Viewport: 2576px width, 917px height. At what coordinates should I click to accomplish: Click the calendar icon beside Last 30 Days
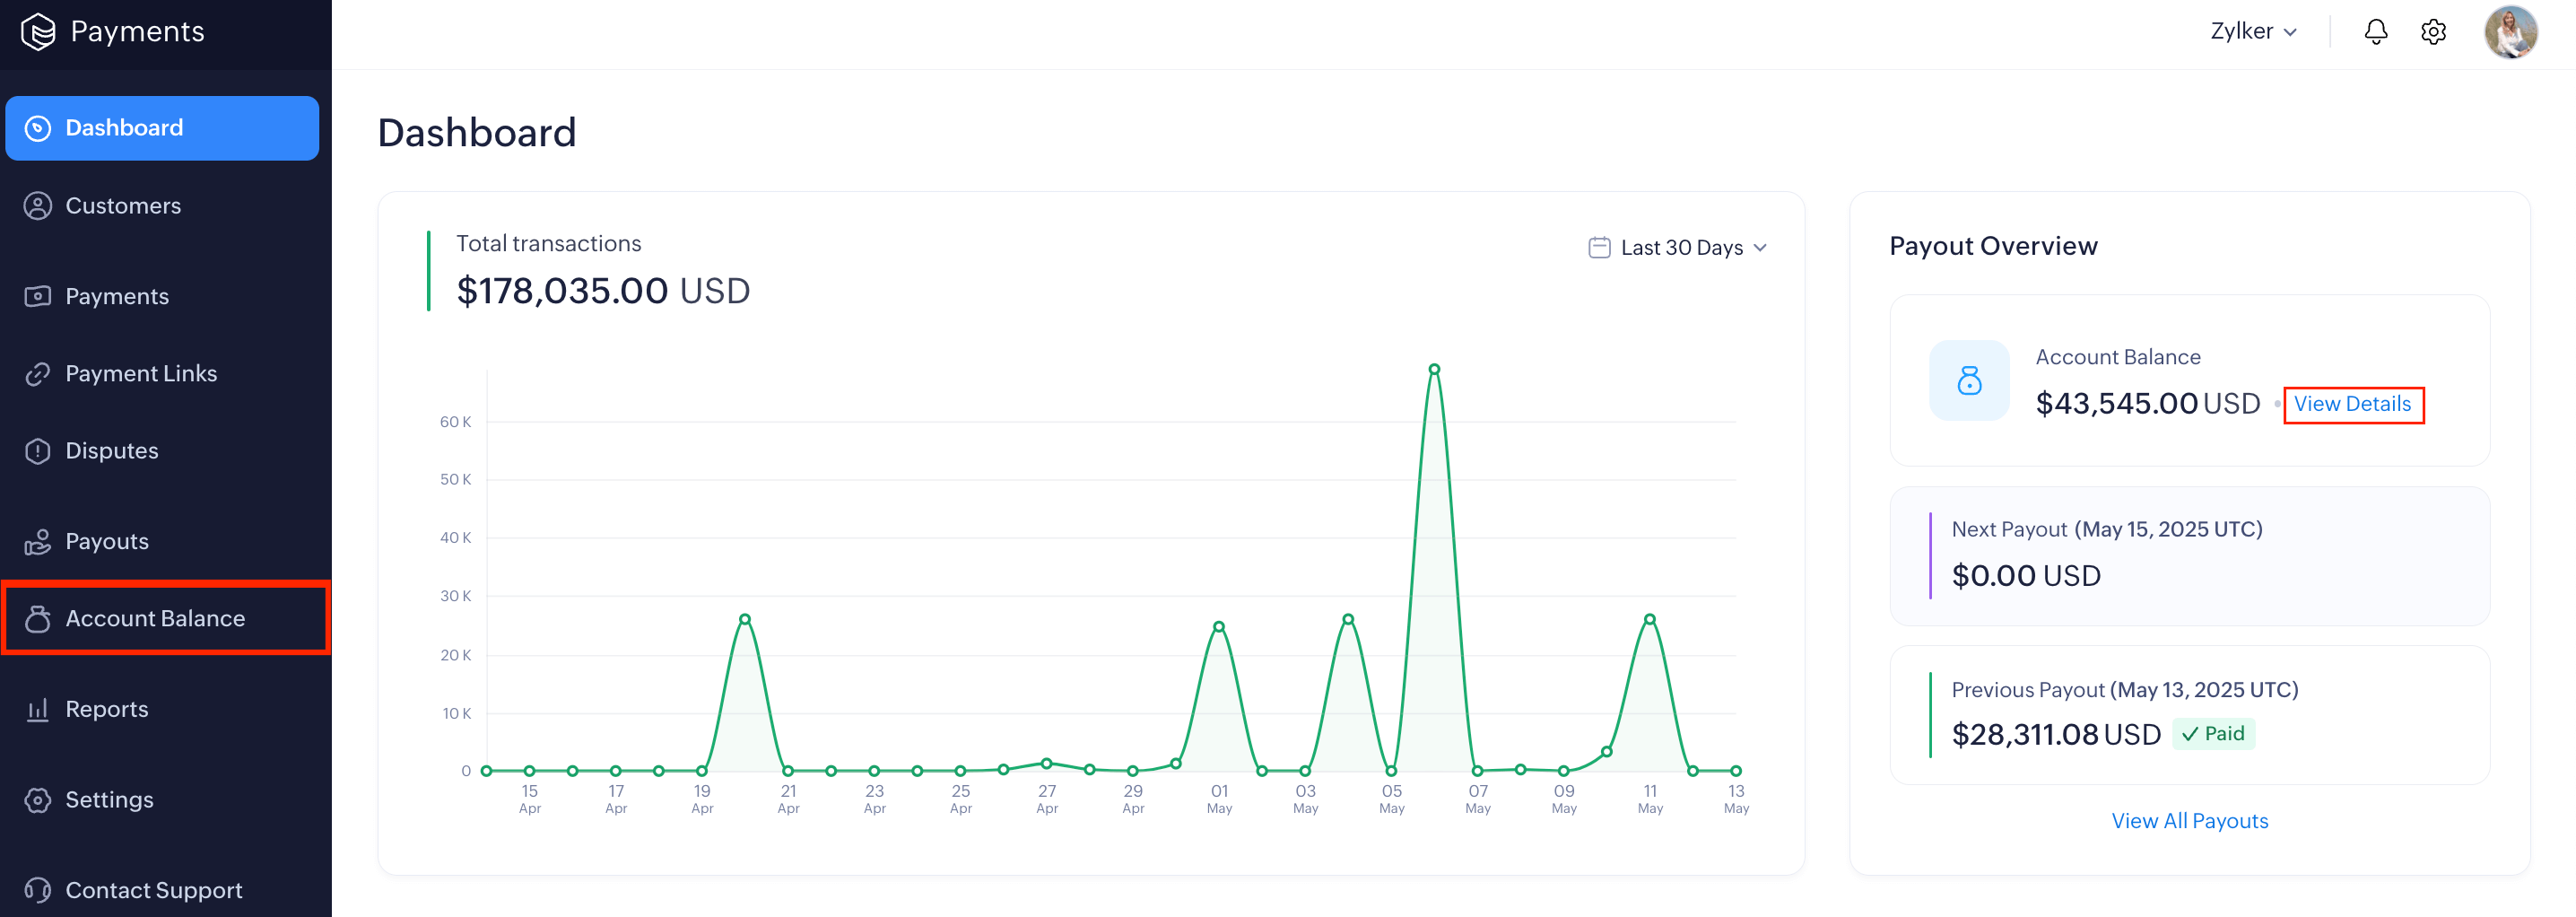coord(1599,248)
